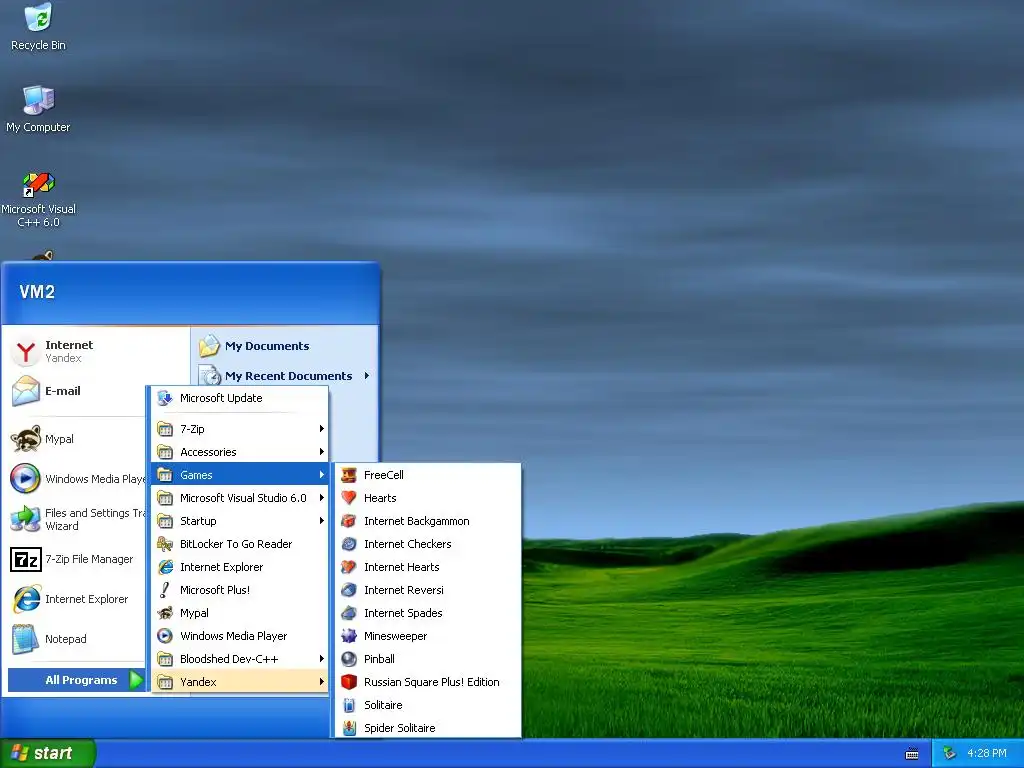Click the E-mail envelope icon

tap(25, 391)
